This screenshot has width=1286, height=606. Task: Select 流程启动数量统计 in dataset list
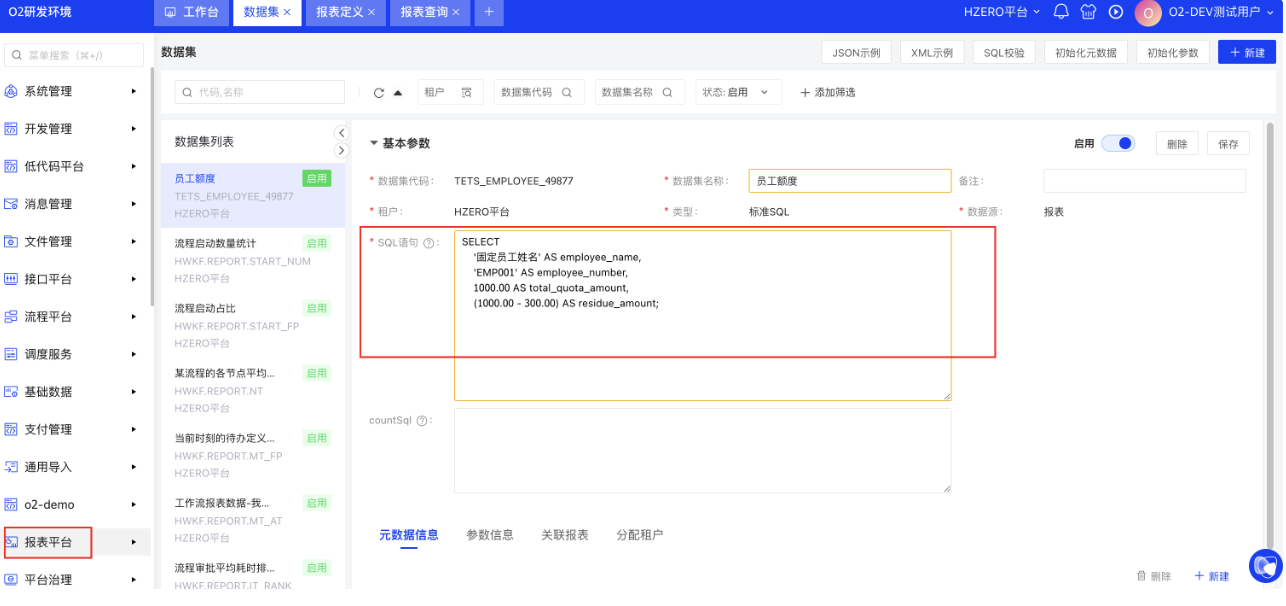[x=215, y=243]
